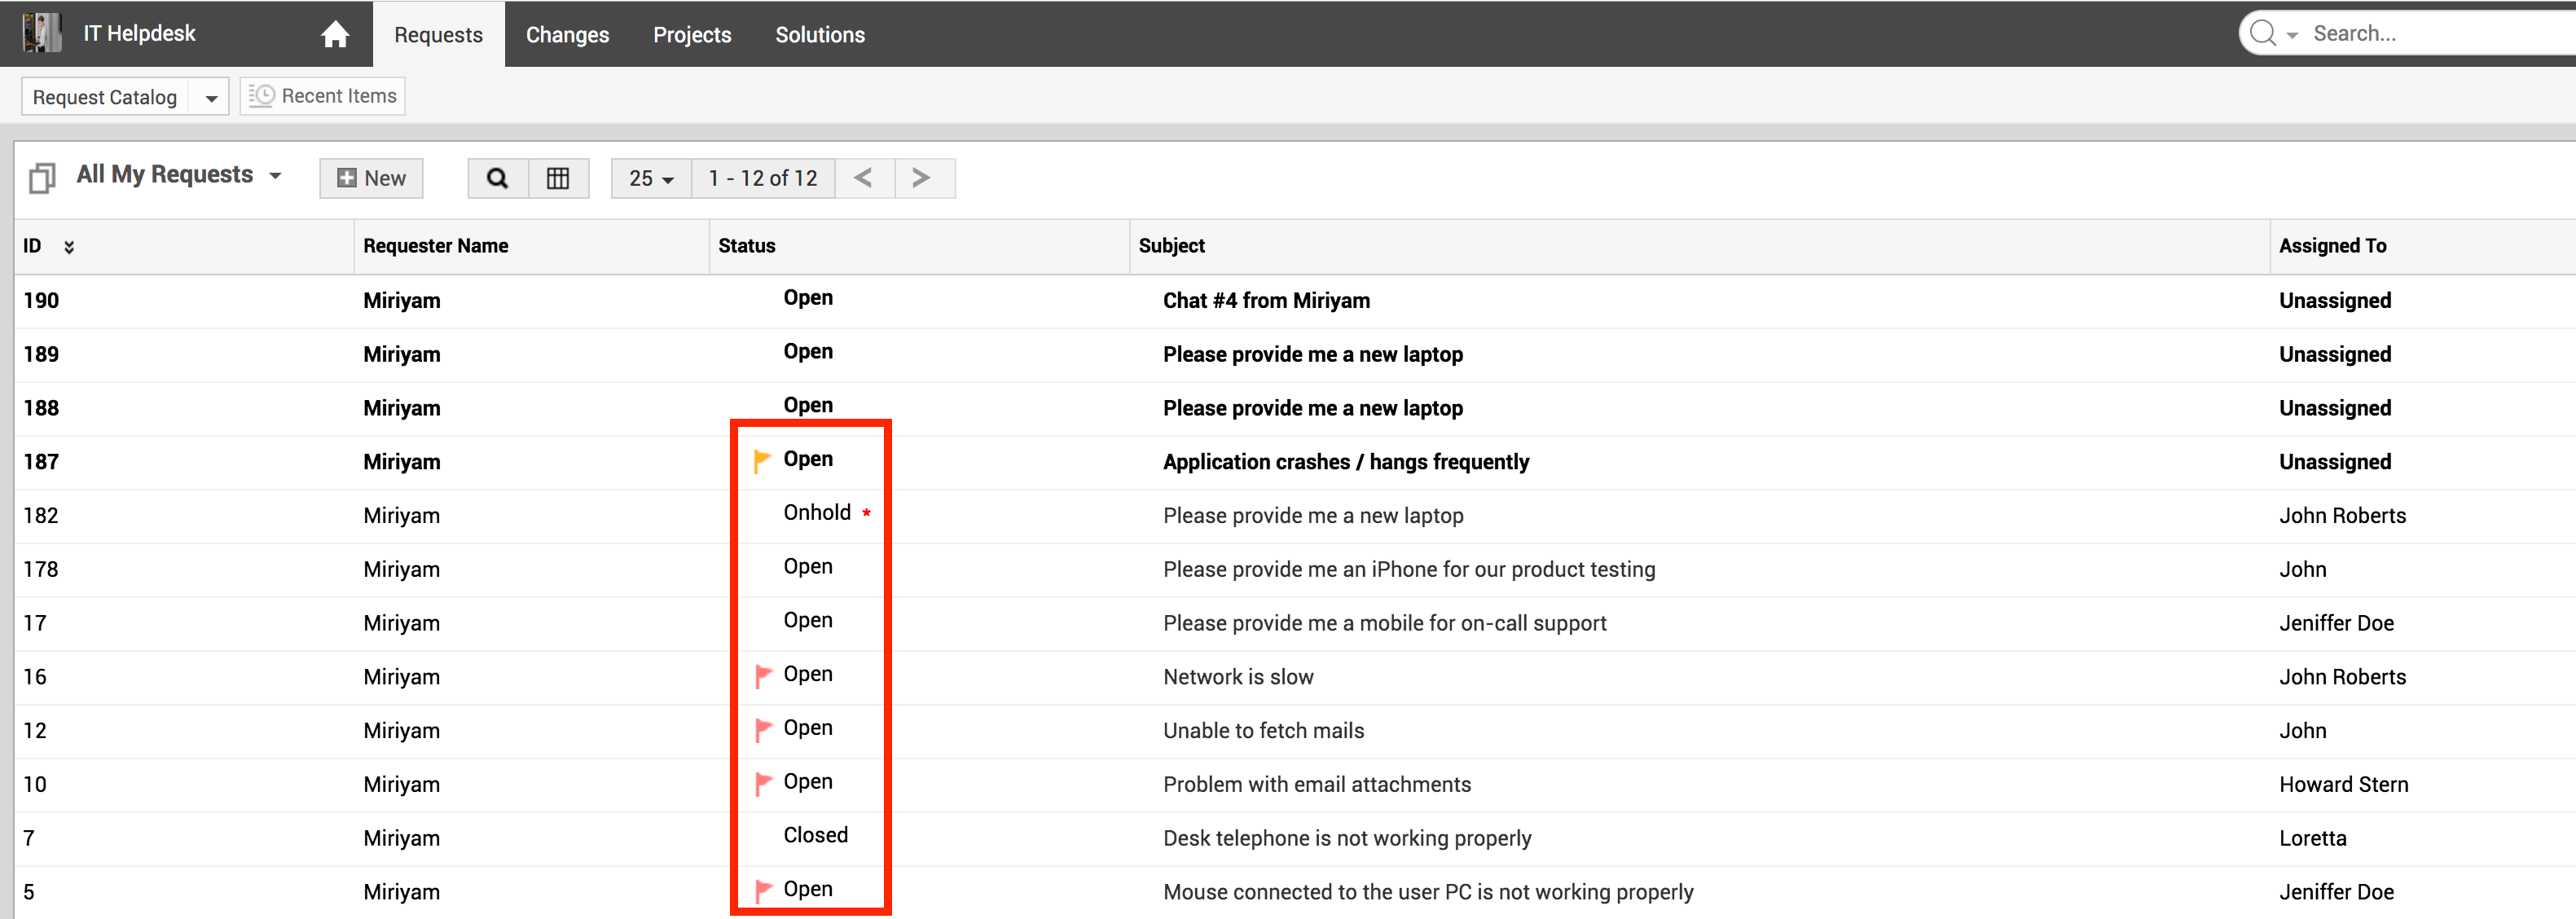Click the IT Helpdesk logo image
The height and width of the screenshot is (919, 2576).
[42, 33]
